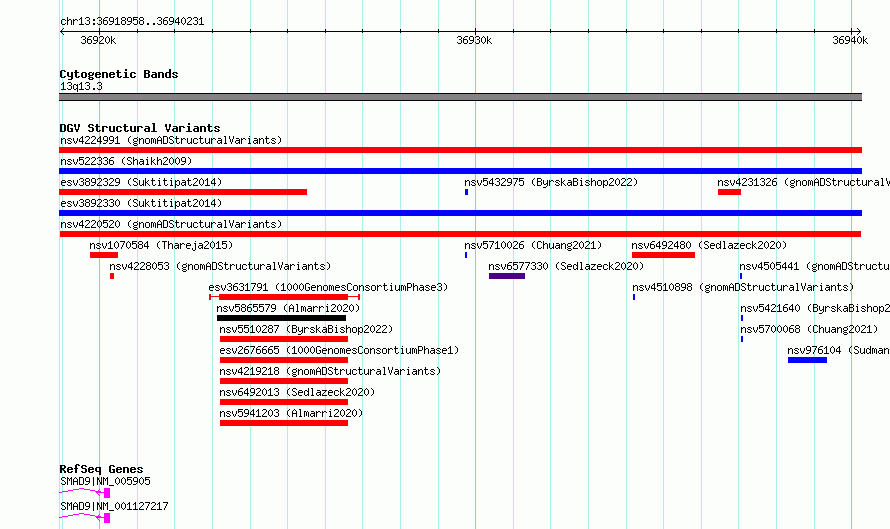The image size is (890, 529).
Task: Click small blue nsv4505441 marker
Action: click(741, 276)
